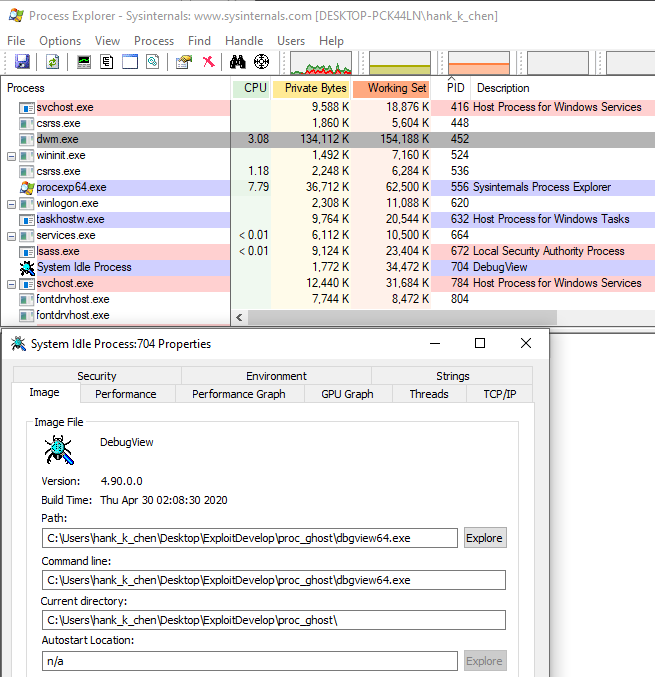Click the commit history mini graph
Screen dimensions: 655x677
400,63
